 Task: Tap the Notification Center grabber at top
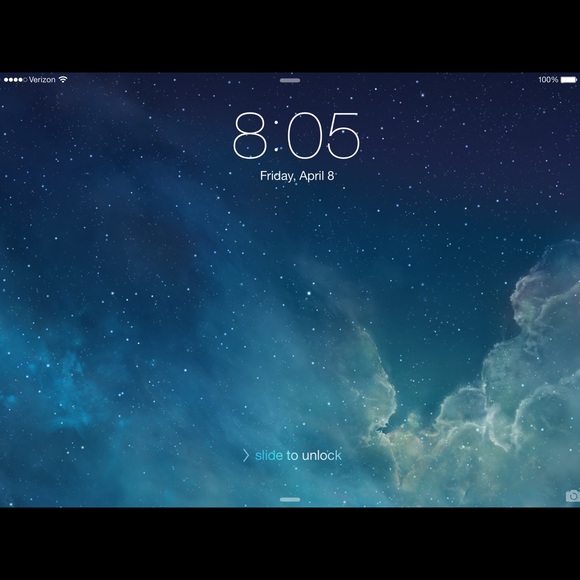coord(290,80)
